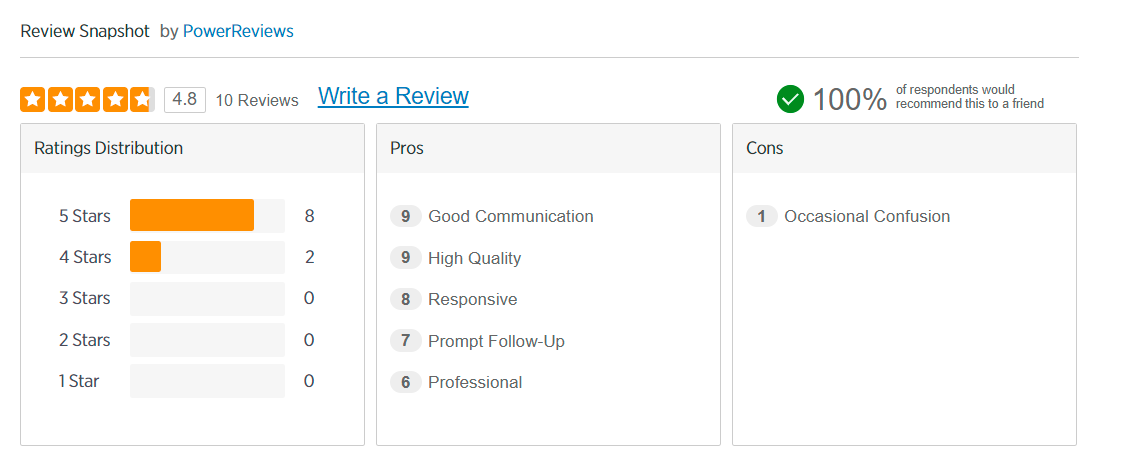This screenshot has height=459, width=1134.
Task: Click the Professional count badge
Action: (x=405, y=382)
